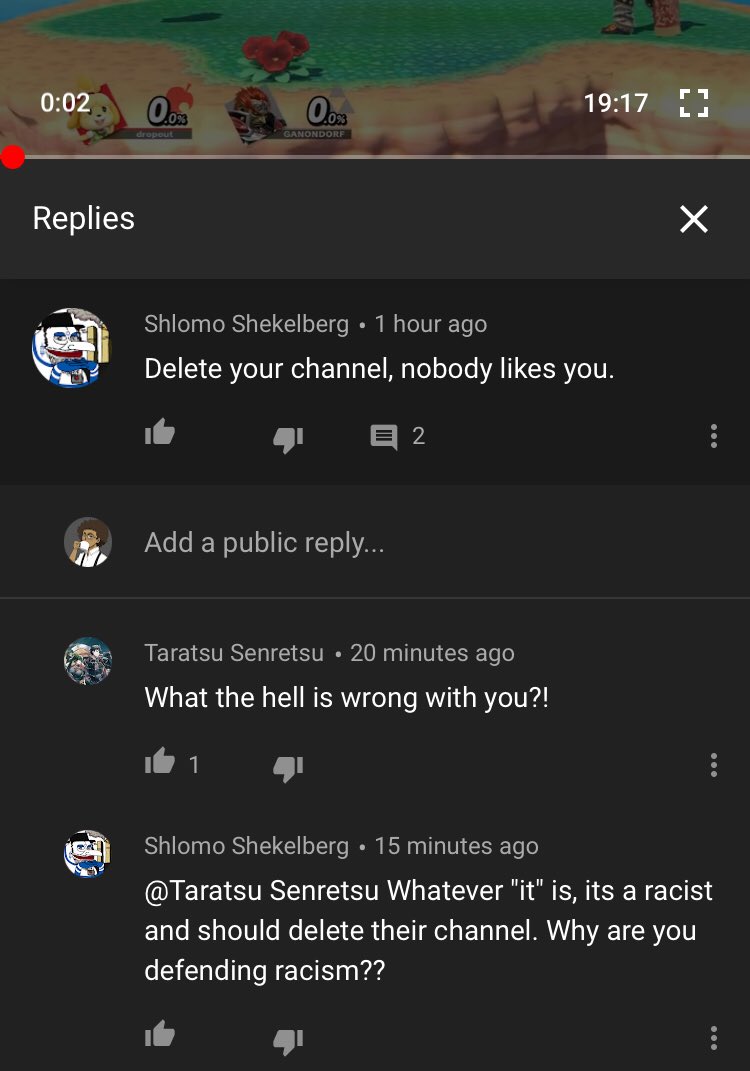Open options menu for last reply

(714, 1038)
